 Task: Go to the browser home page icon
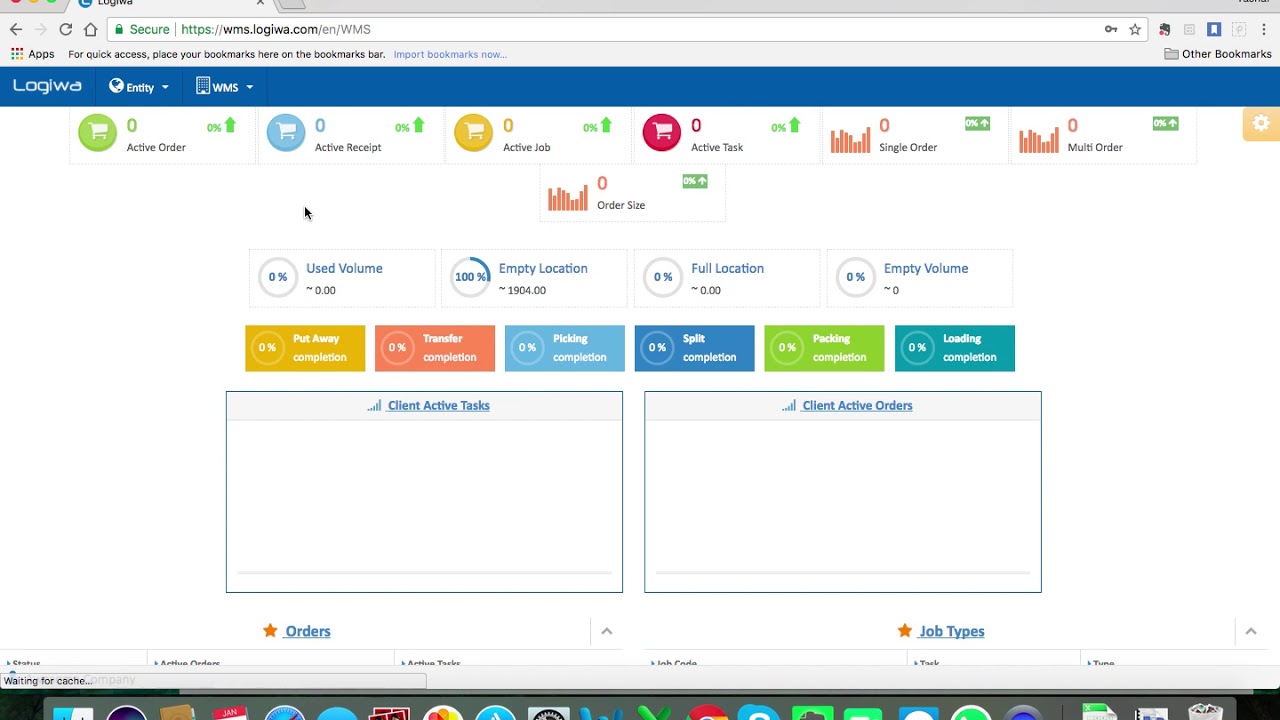click(91, 29)
